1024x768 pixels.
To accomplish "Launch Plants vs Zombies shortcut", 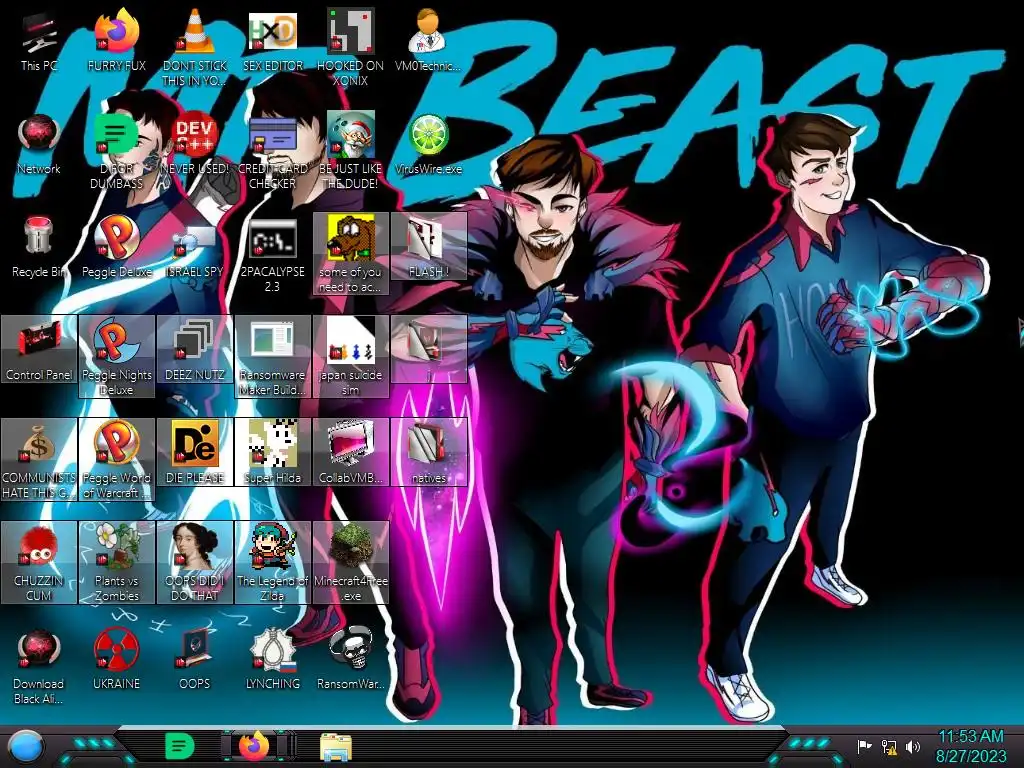I will point(116,562).
